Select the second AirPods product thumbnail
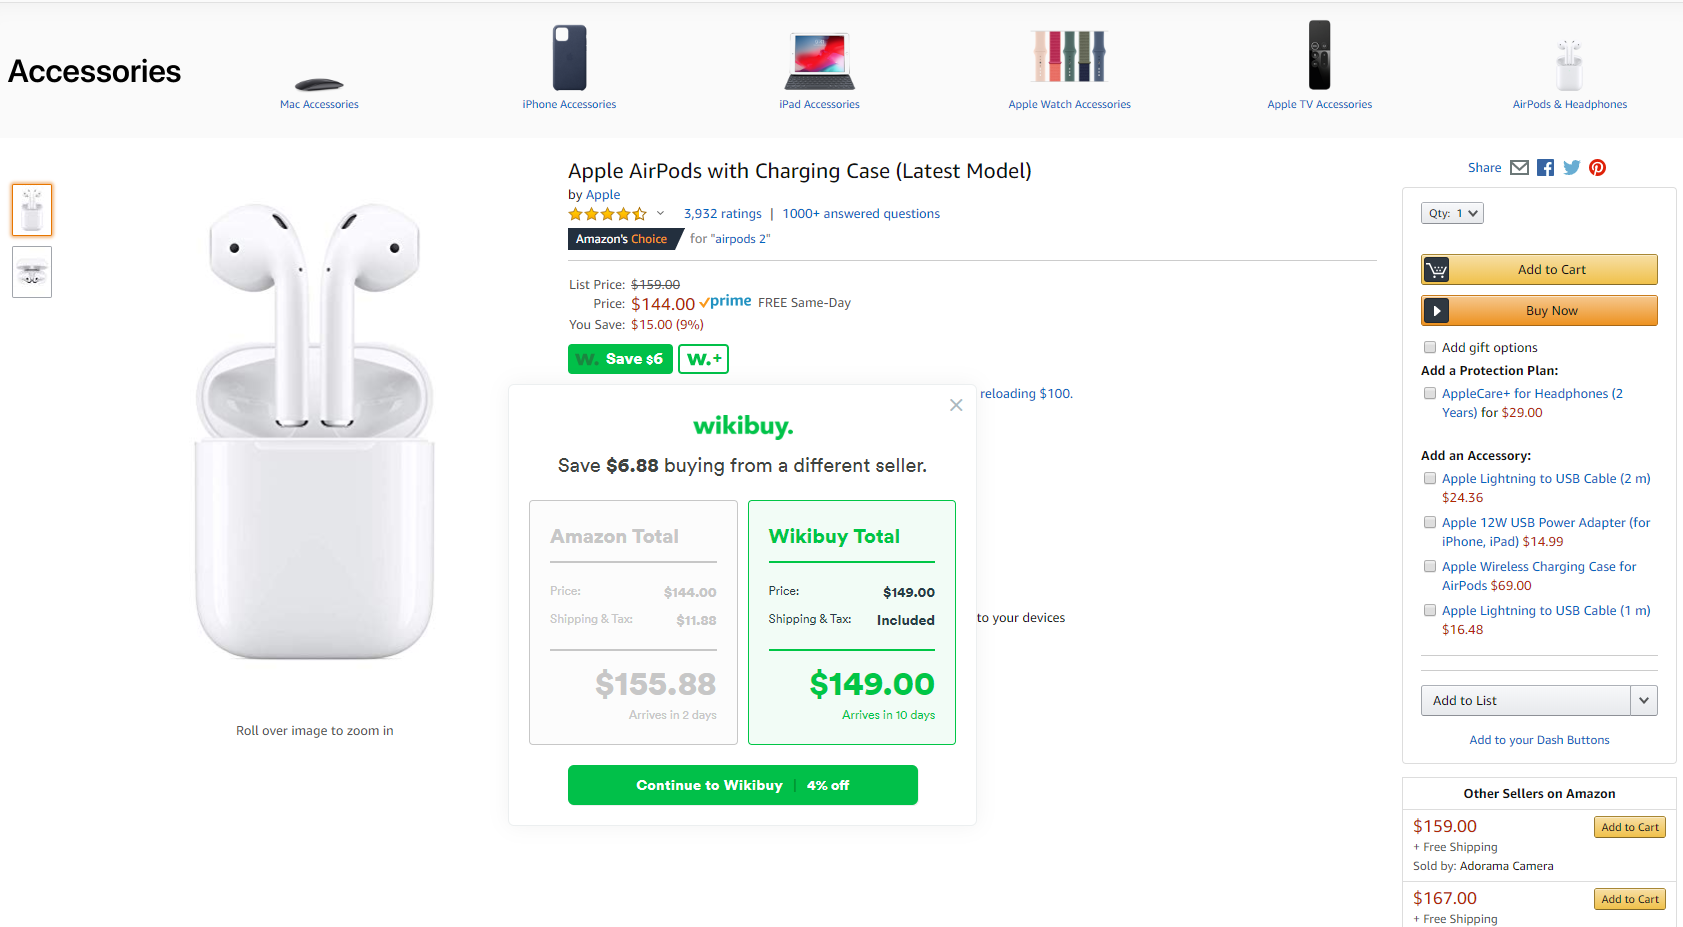The height and width of the screenshot is (927, 1683). [32, 272]
